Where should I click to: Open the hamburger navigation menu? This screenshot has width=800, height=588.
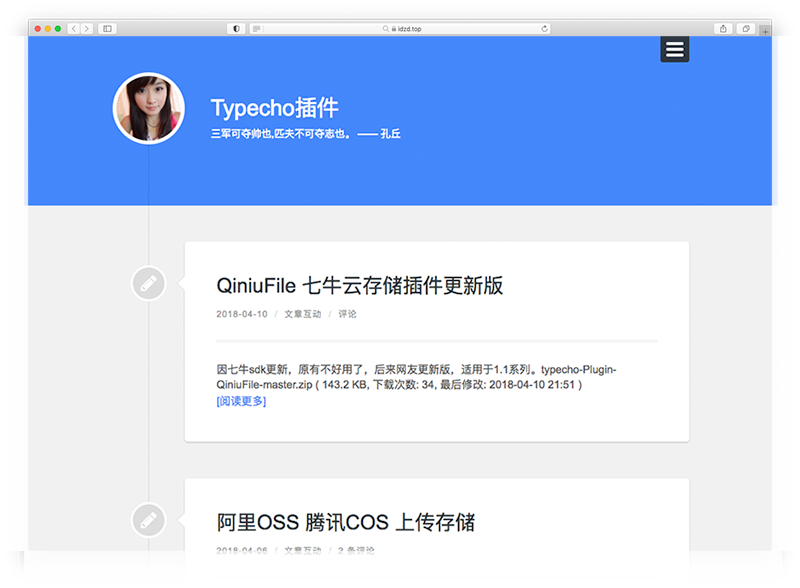click(x=675, y=49)
